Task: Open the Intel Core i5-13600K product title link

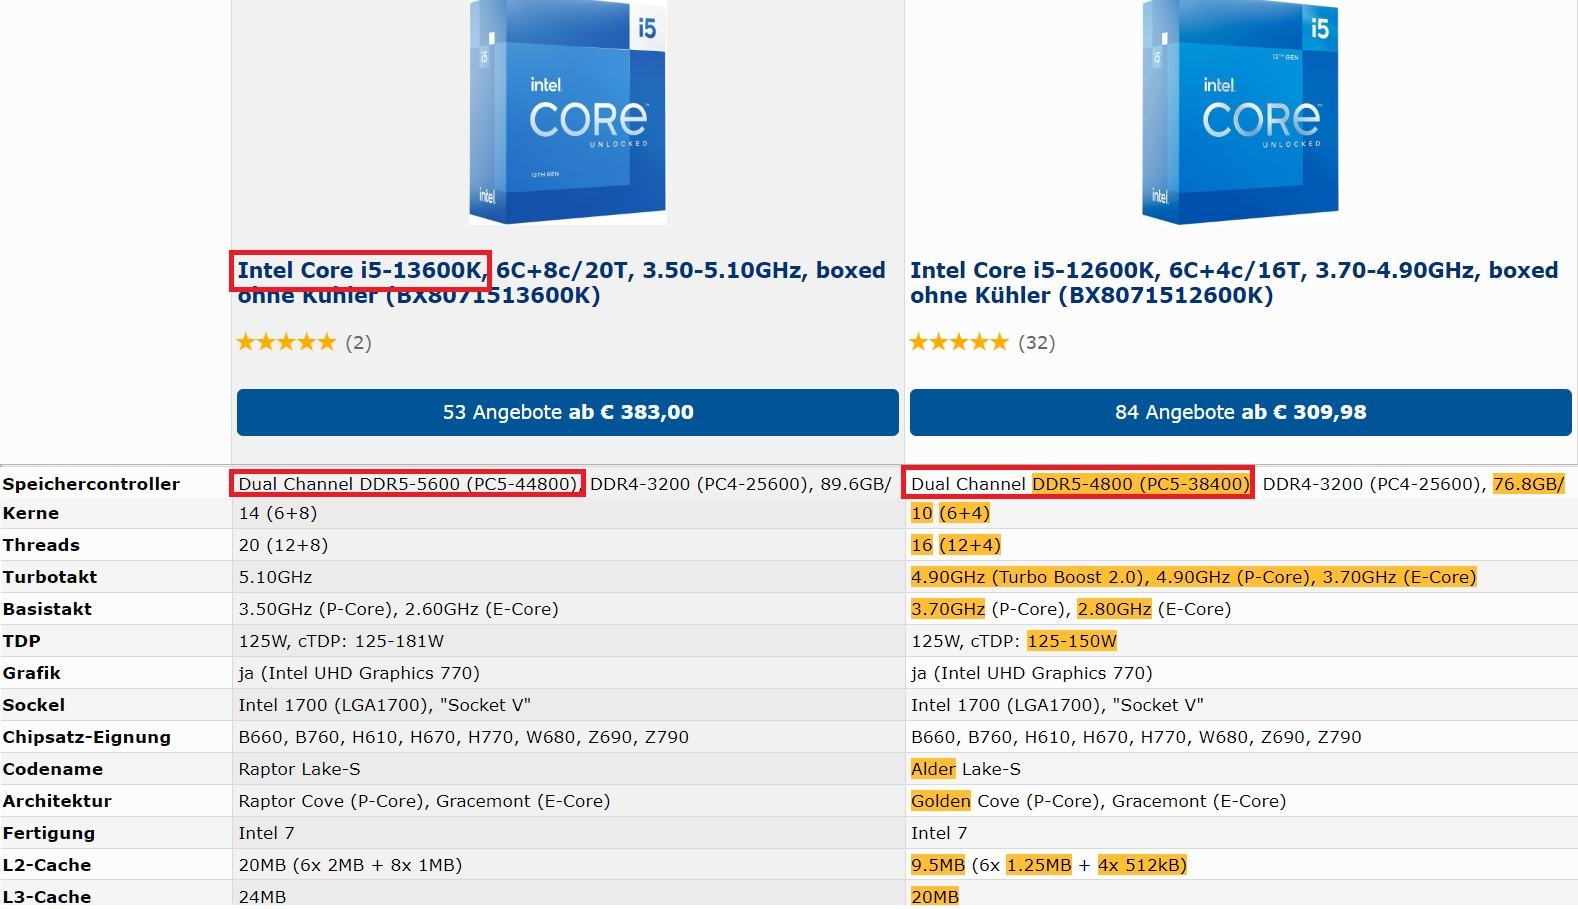Action: coord(561,282)
